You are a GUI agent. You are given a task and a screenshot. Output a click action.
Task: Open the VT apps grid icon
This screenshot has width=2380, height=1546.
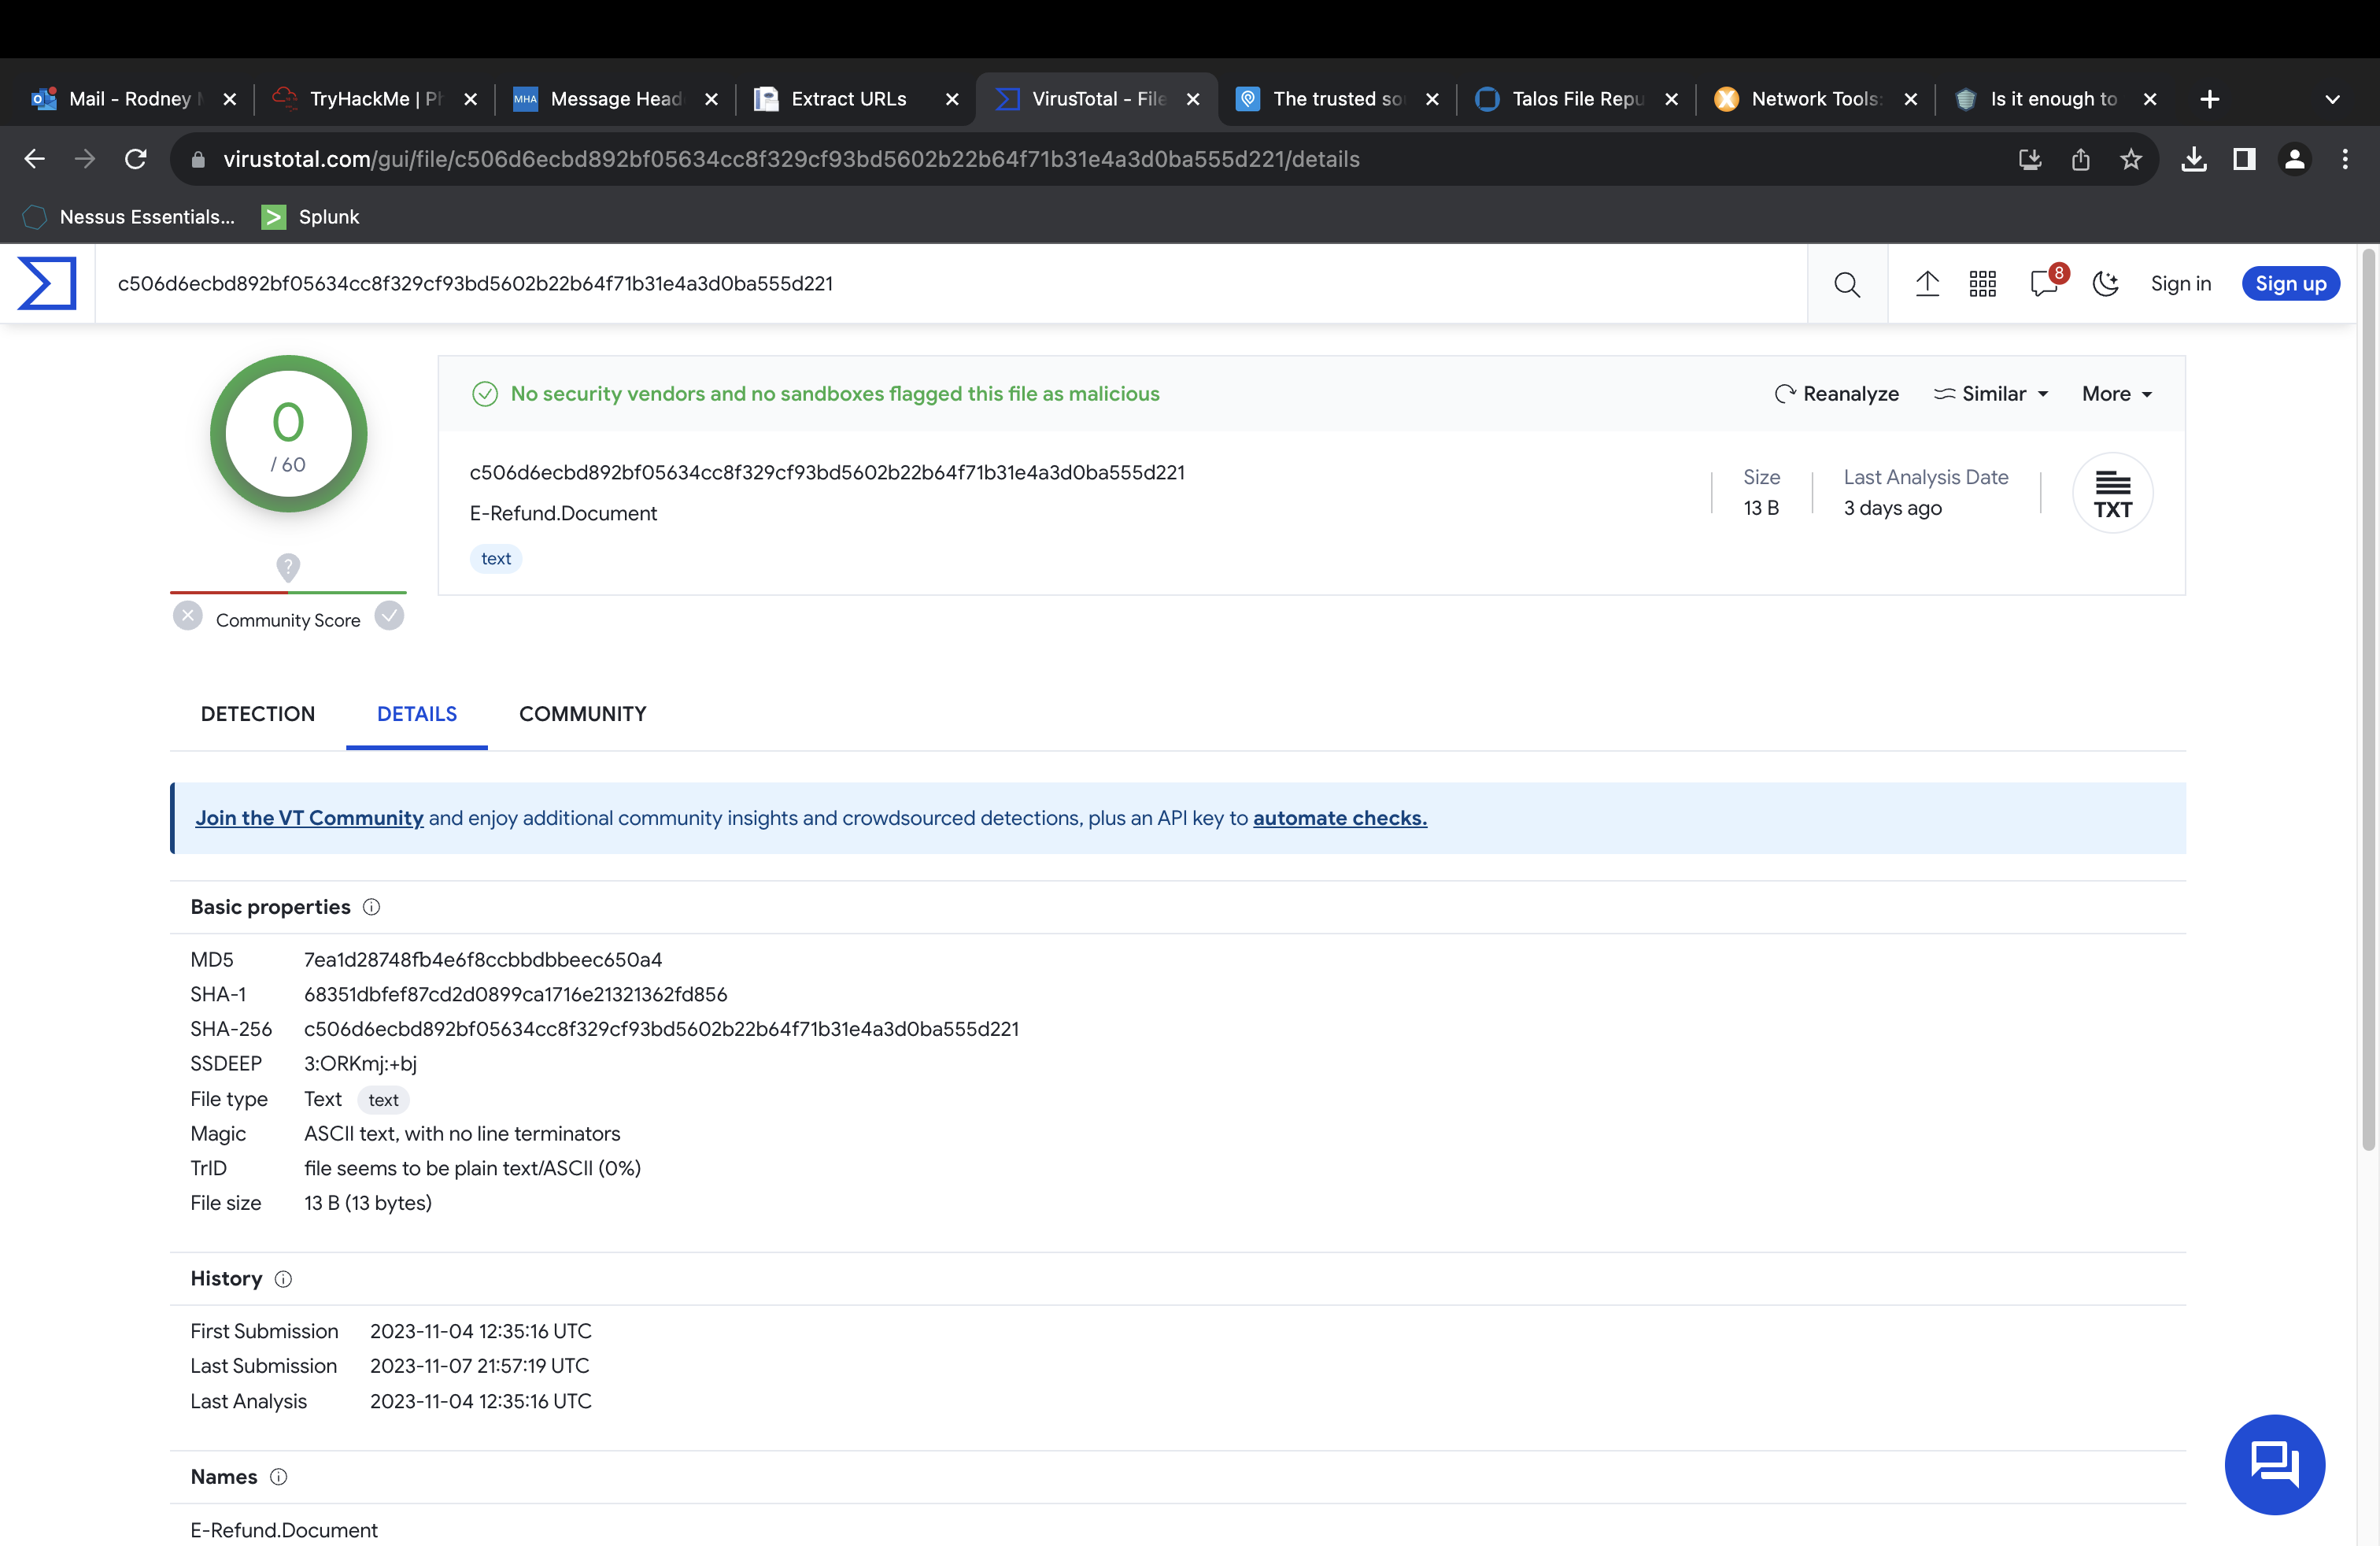tap(1982, 283)
